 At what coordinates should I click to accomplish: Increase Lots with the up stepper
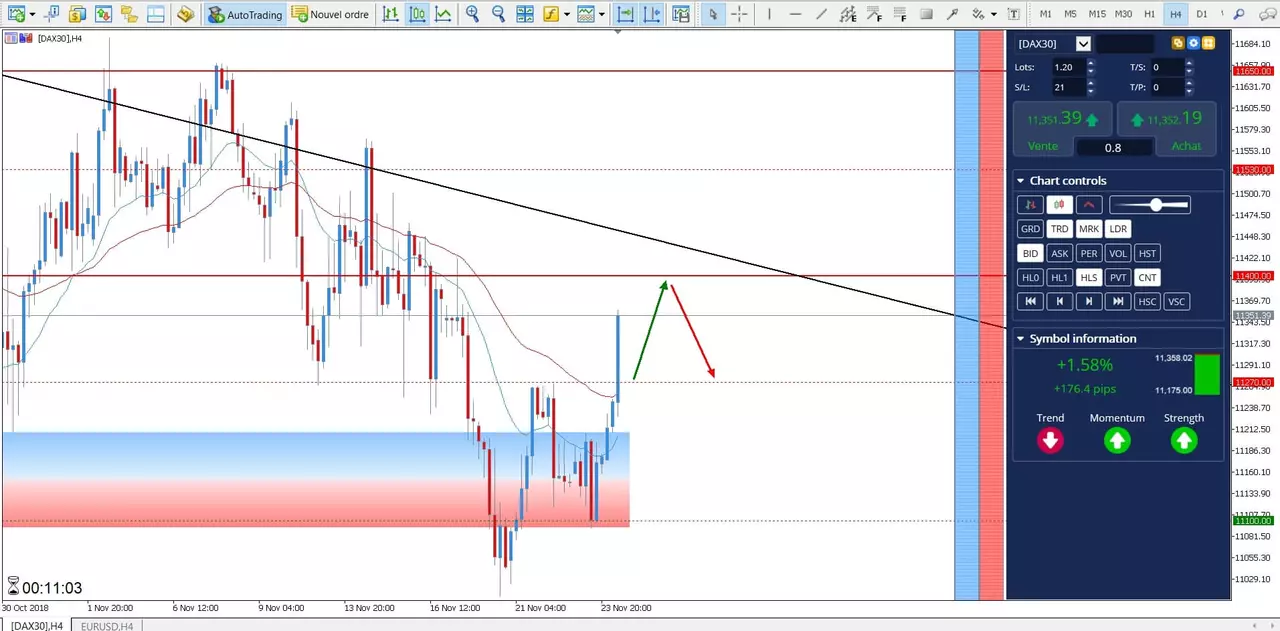(1091, 63)
